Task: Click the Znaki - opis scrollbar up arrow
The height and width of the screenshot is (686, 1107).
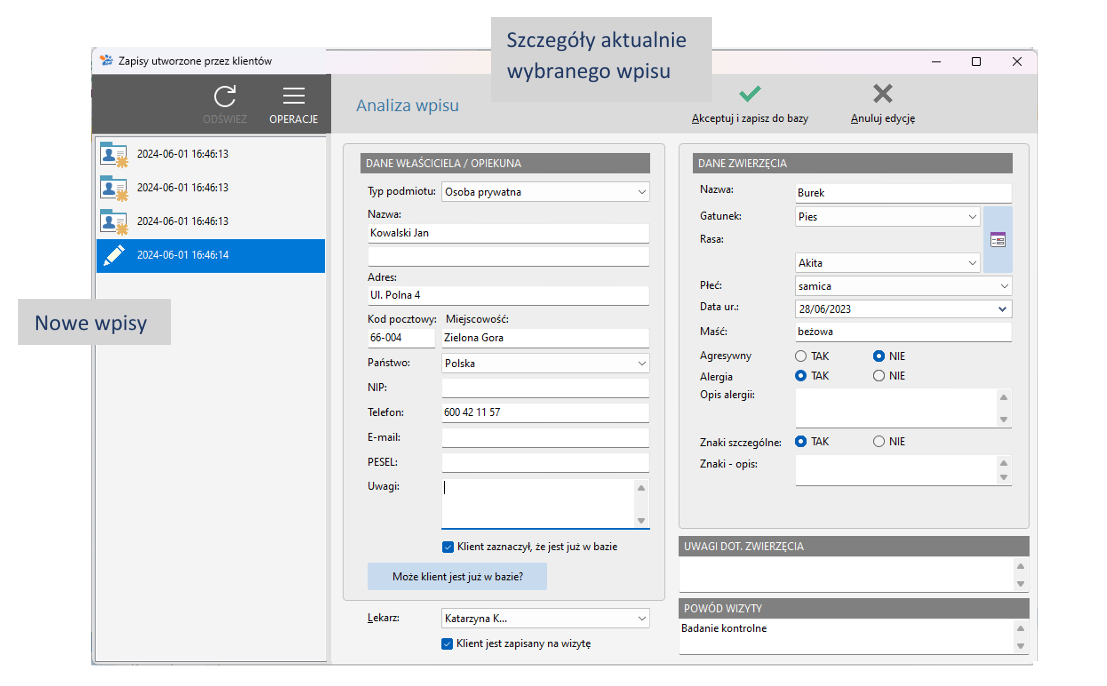Action: point(1004,463)
